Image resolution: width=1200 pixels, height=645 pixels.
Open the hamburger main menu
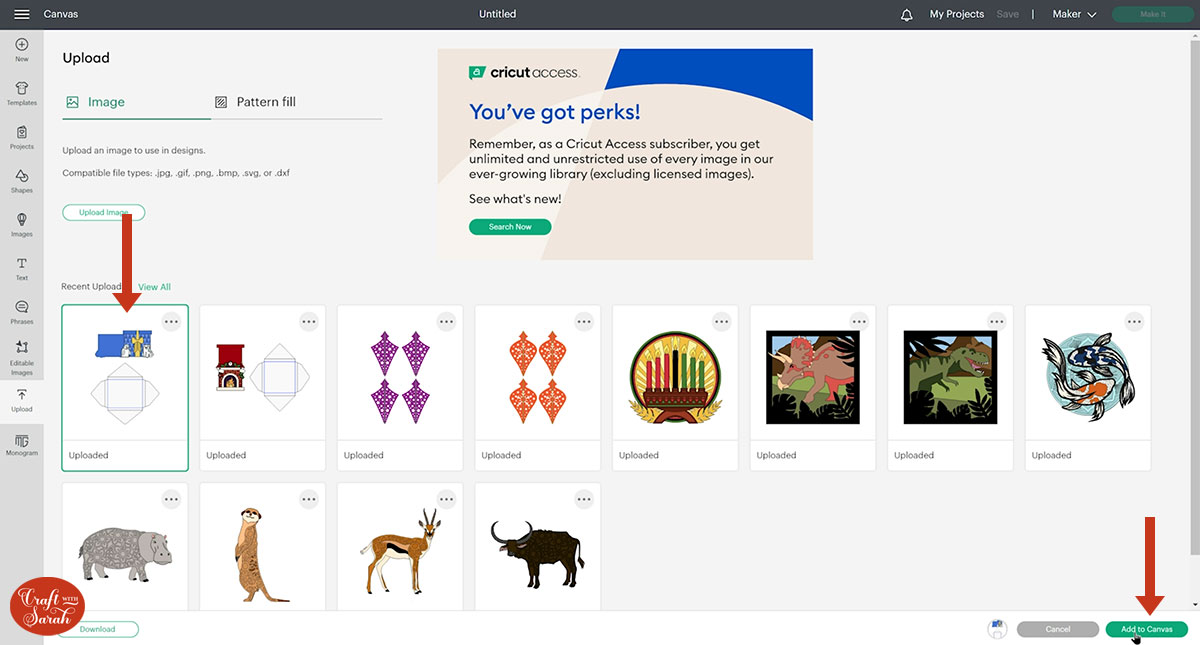[x=21, y=14]
